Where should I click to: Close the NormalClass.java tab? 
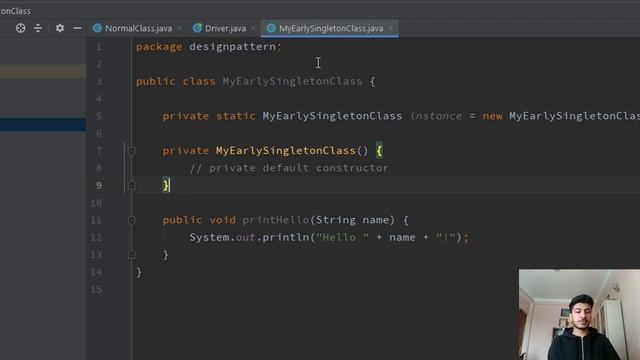pos(179,28)
